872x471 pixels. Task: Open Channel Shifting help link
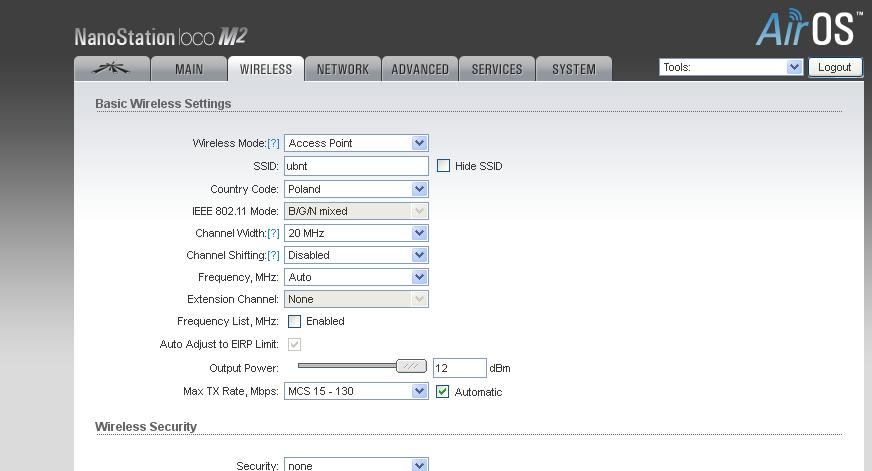point(273,255)
